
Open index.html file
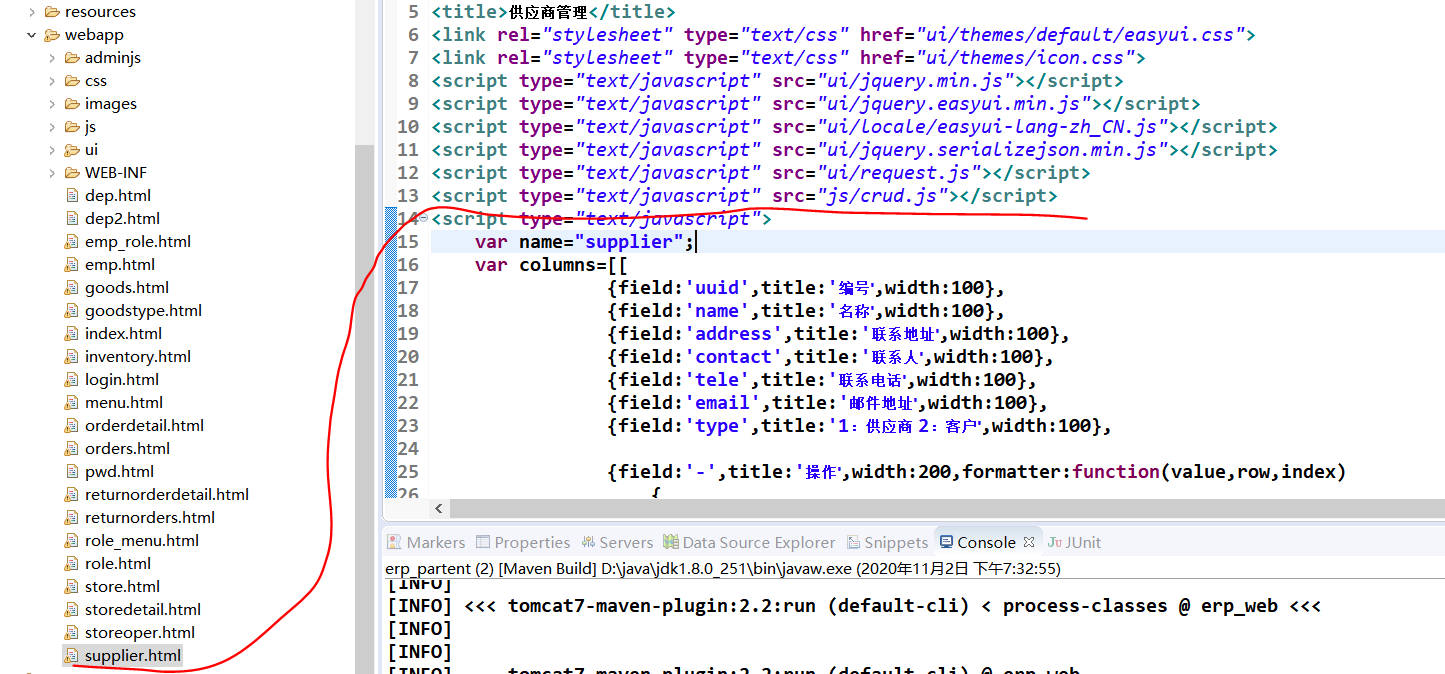[x=123, y=334]
